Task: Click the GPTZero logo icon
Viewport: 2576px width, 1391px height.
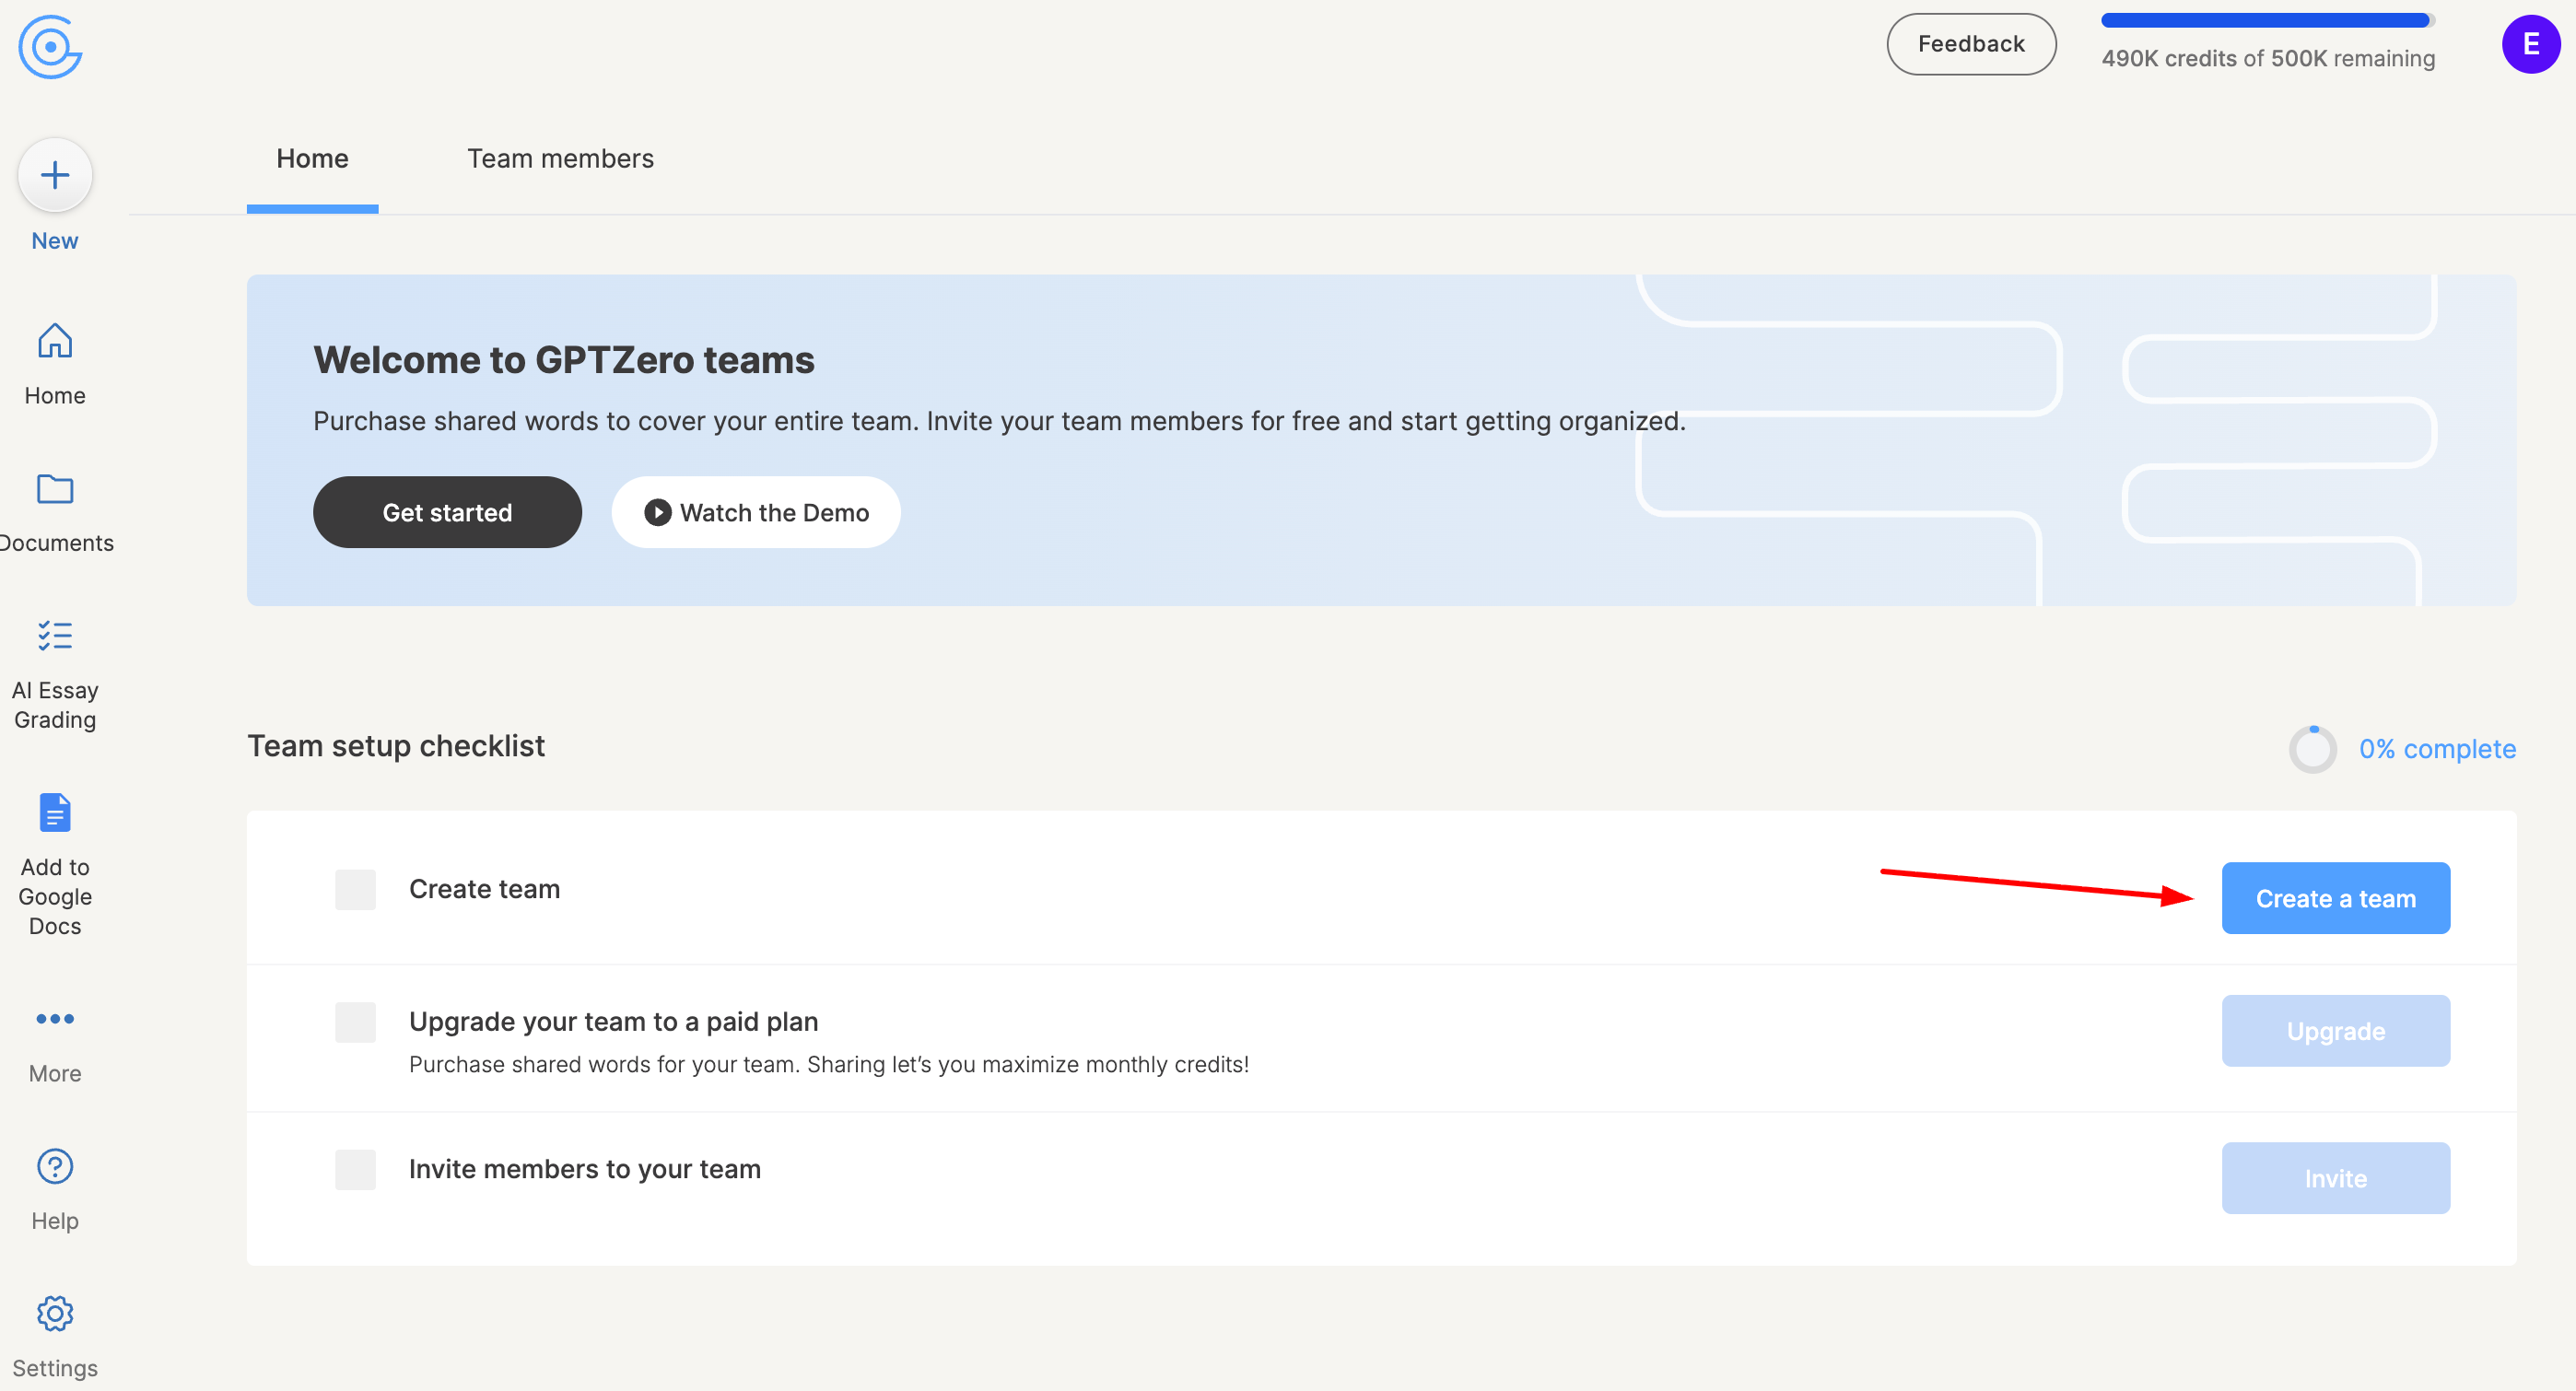Action: coord(50,47)
